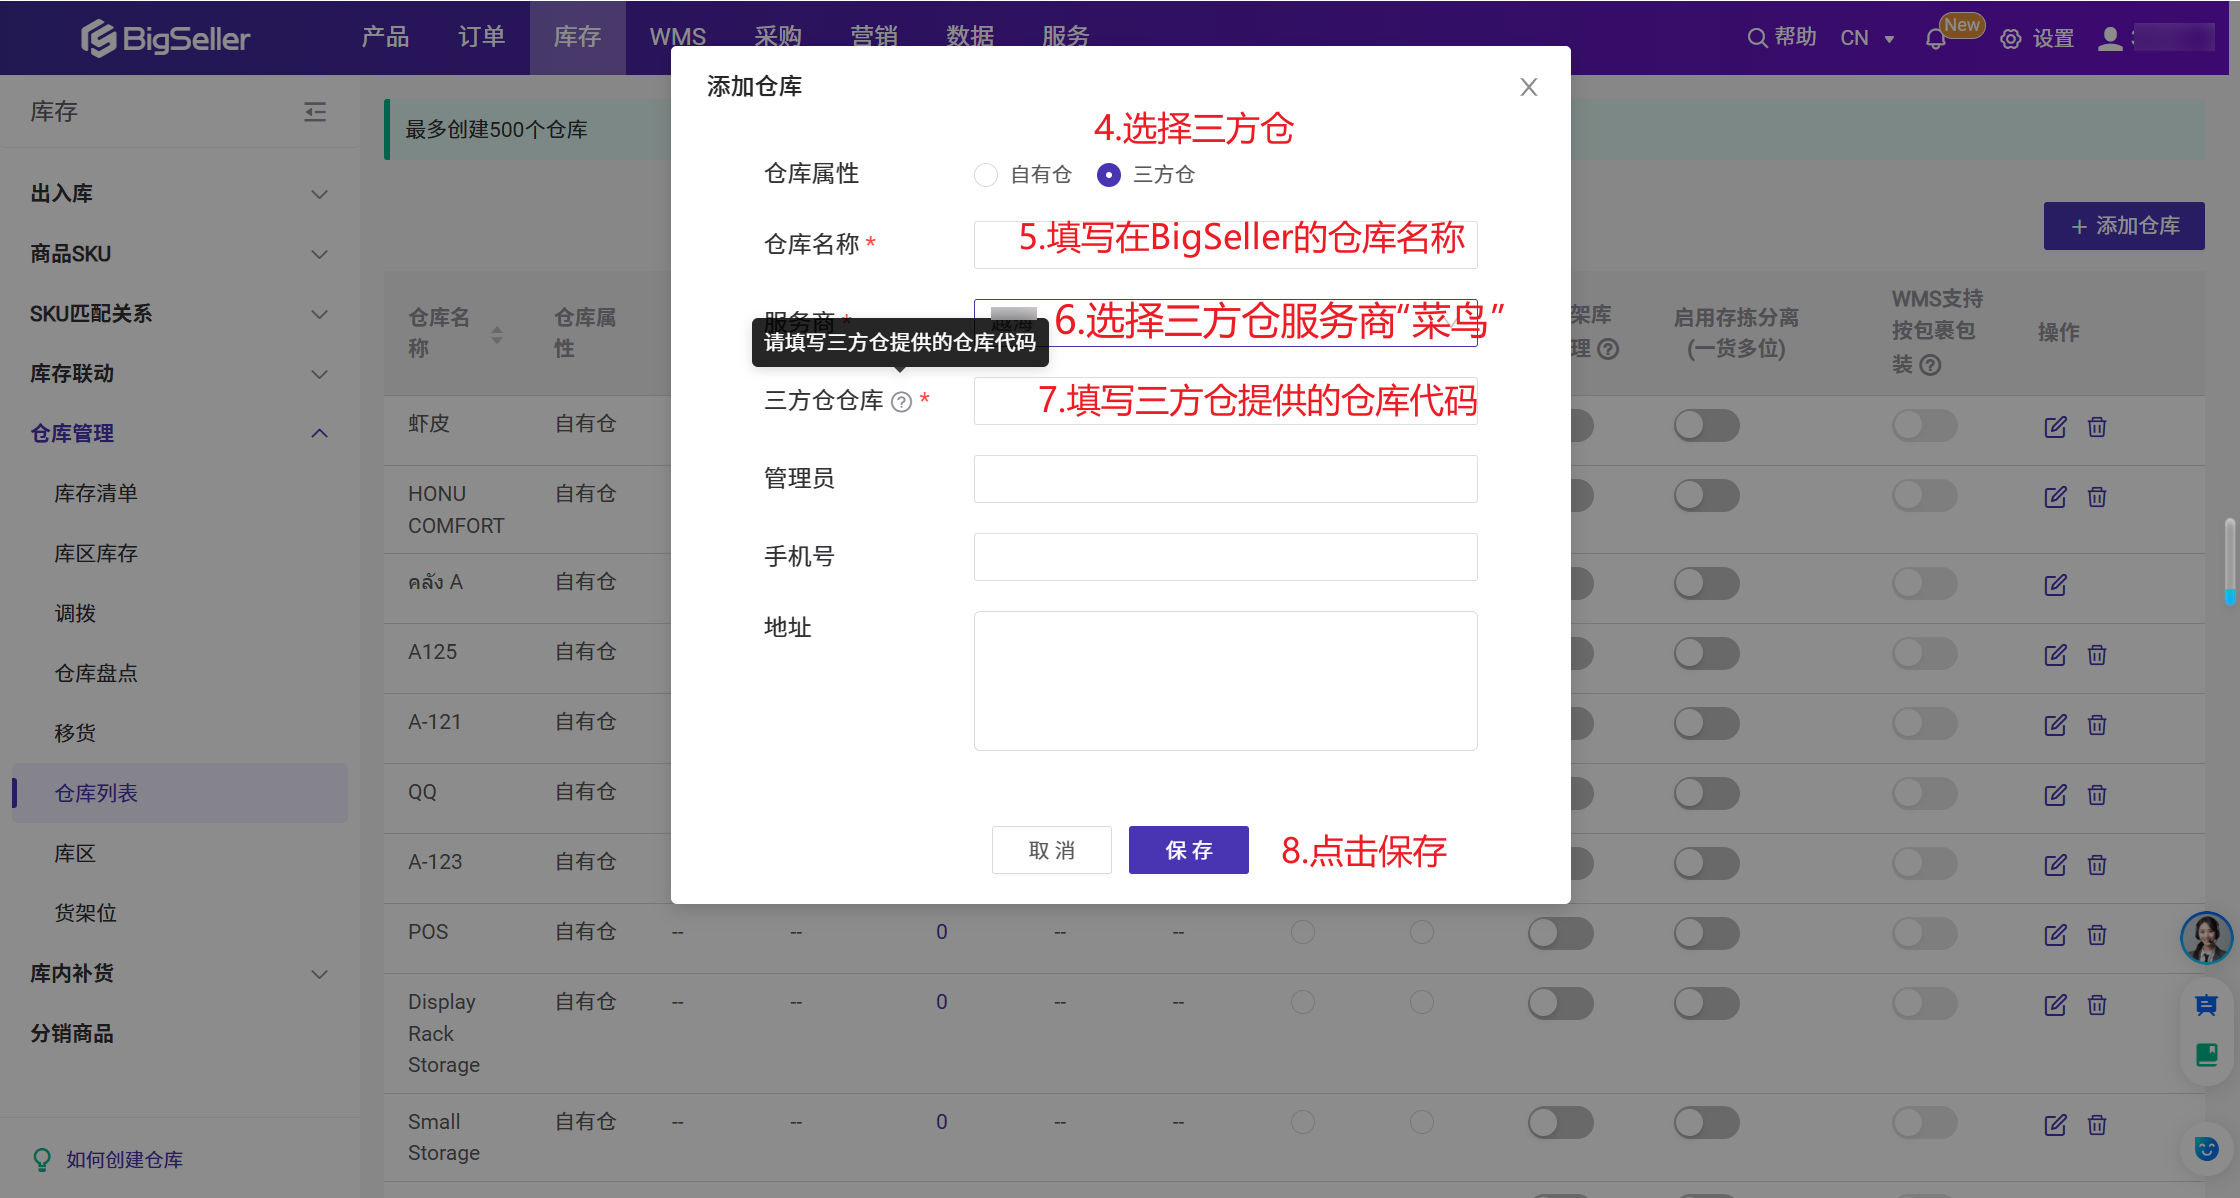Click help icon in WMS支持按包裹包装 header

[1930, 365]
